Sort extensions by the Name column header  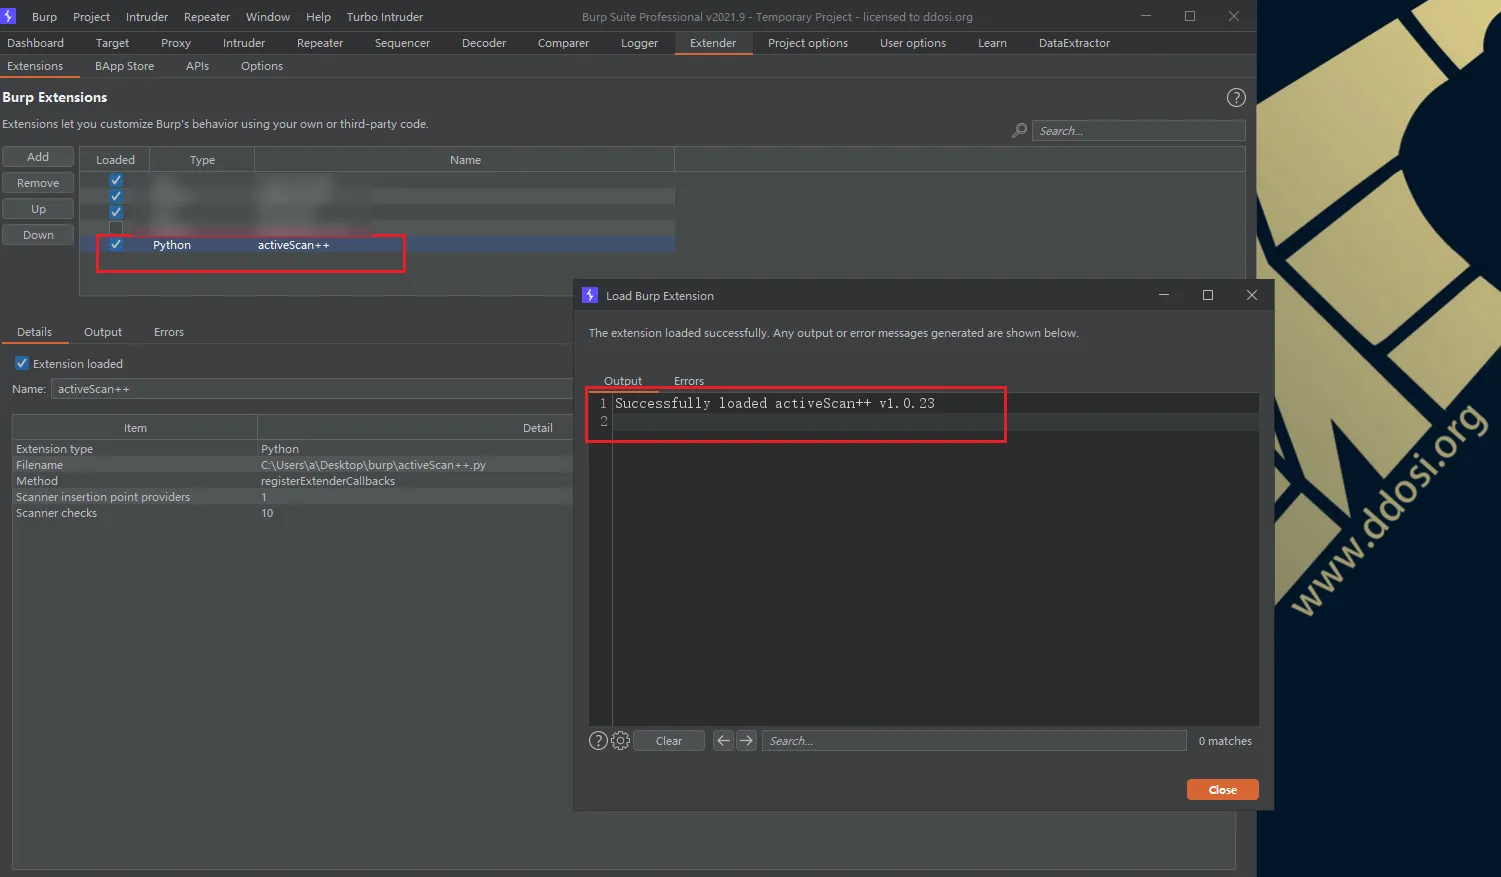465,160
